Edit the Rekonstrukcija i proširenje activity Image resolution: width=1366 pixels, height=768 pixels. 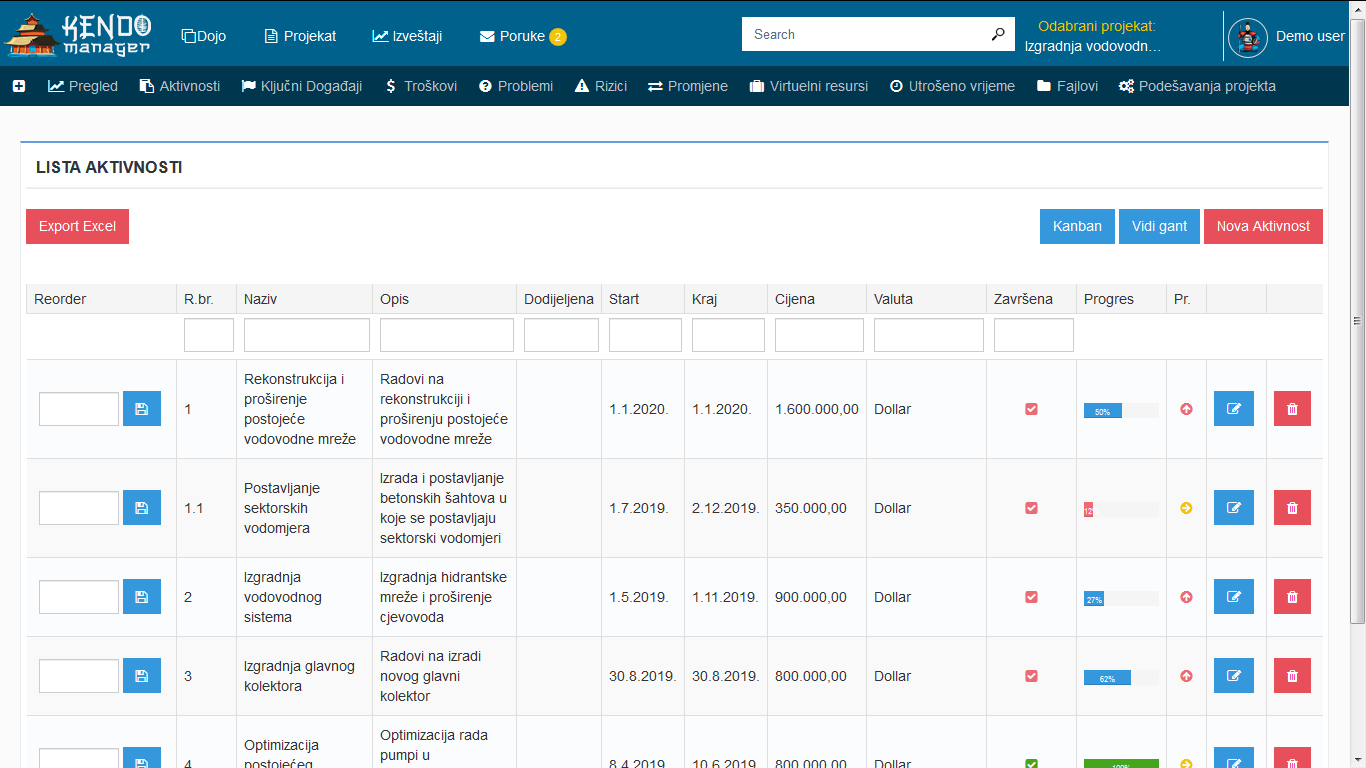[x=1234, y=409]
